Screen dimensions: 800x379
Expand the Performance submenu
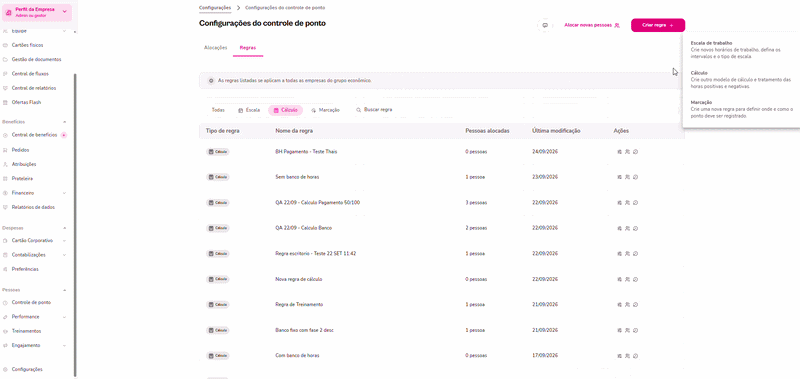(64, 317)
